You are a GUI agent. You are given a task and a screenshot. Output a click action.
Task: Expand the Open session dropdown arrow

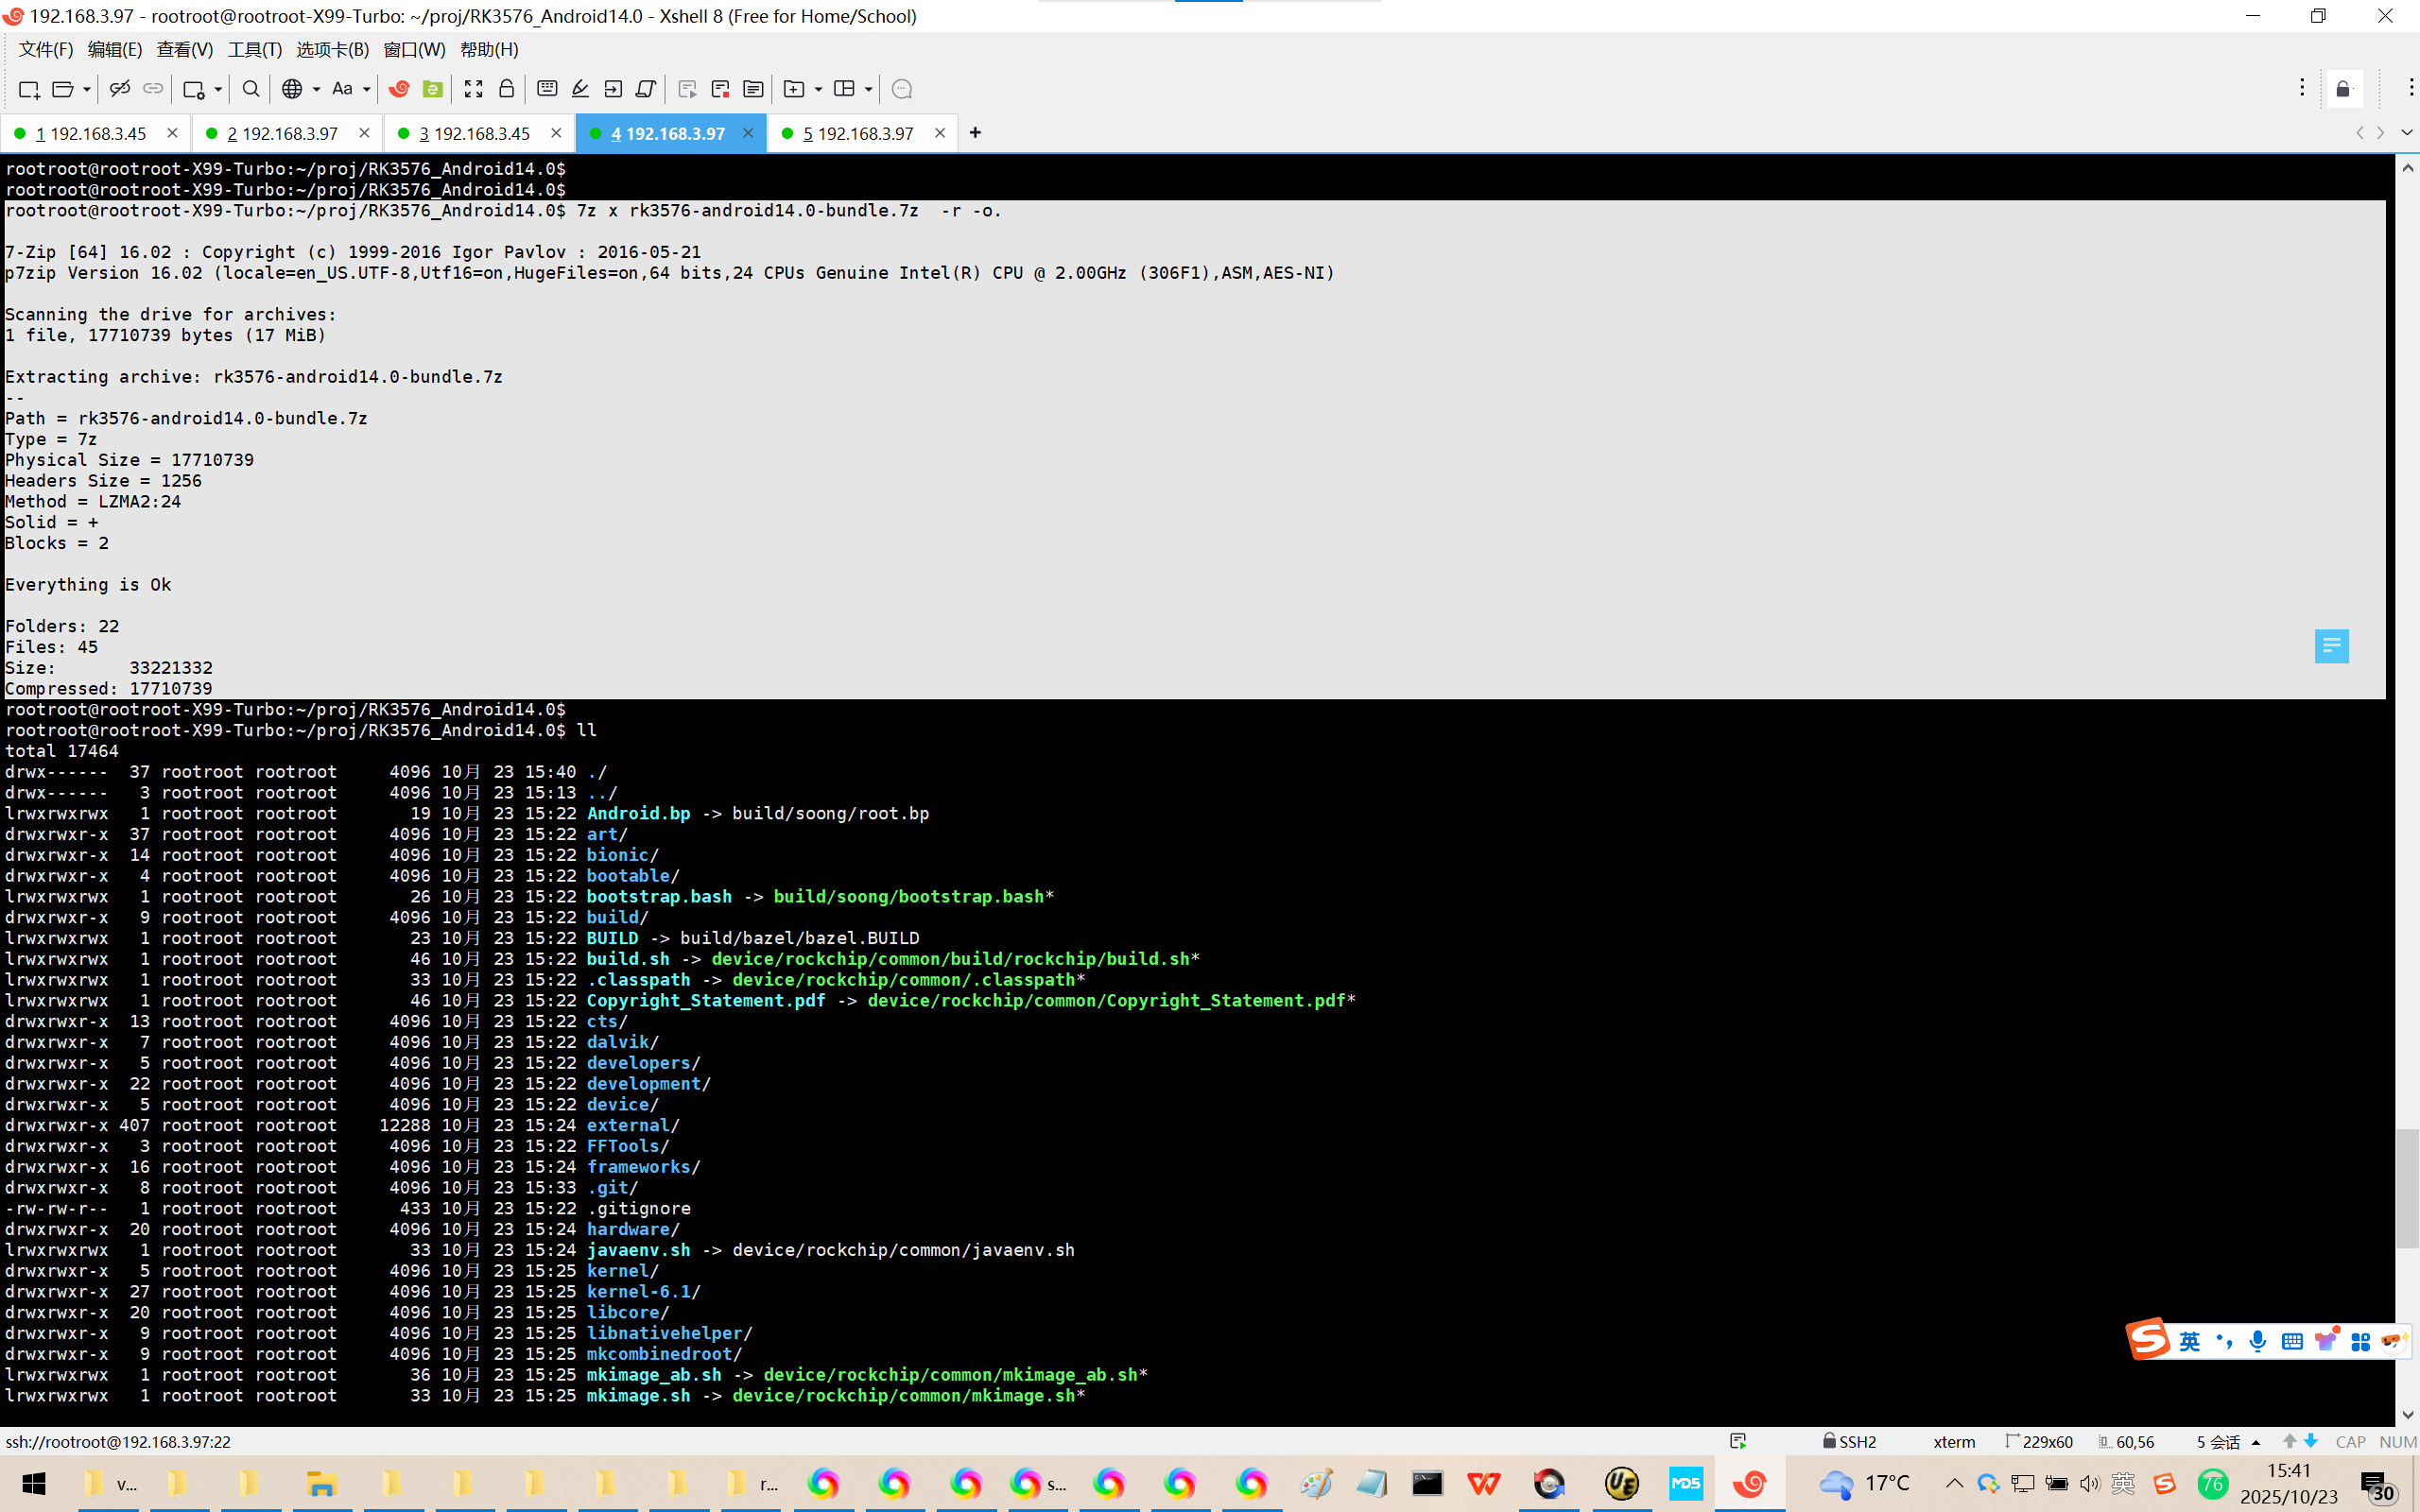pos(87,89)
